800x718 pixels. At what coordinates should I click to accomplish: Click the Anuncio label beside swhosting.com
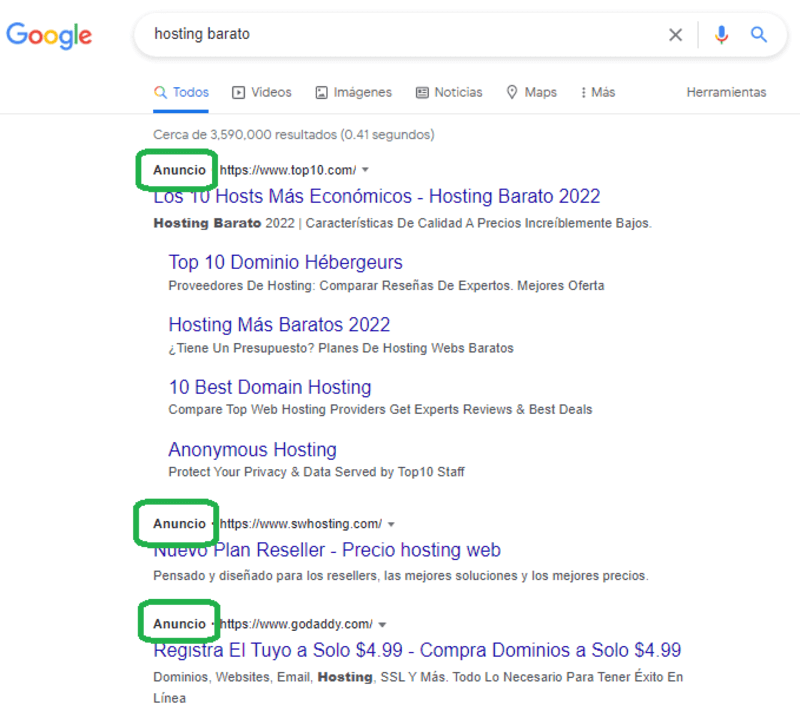(x=179, y=524)
